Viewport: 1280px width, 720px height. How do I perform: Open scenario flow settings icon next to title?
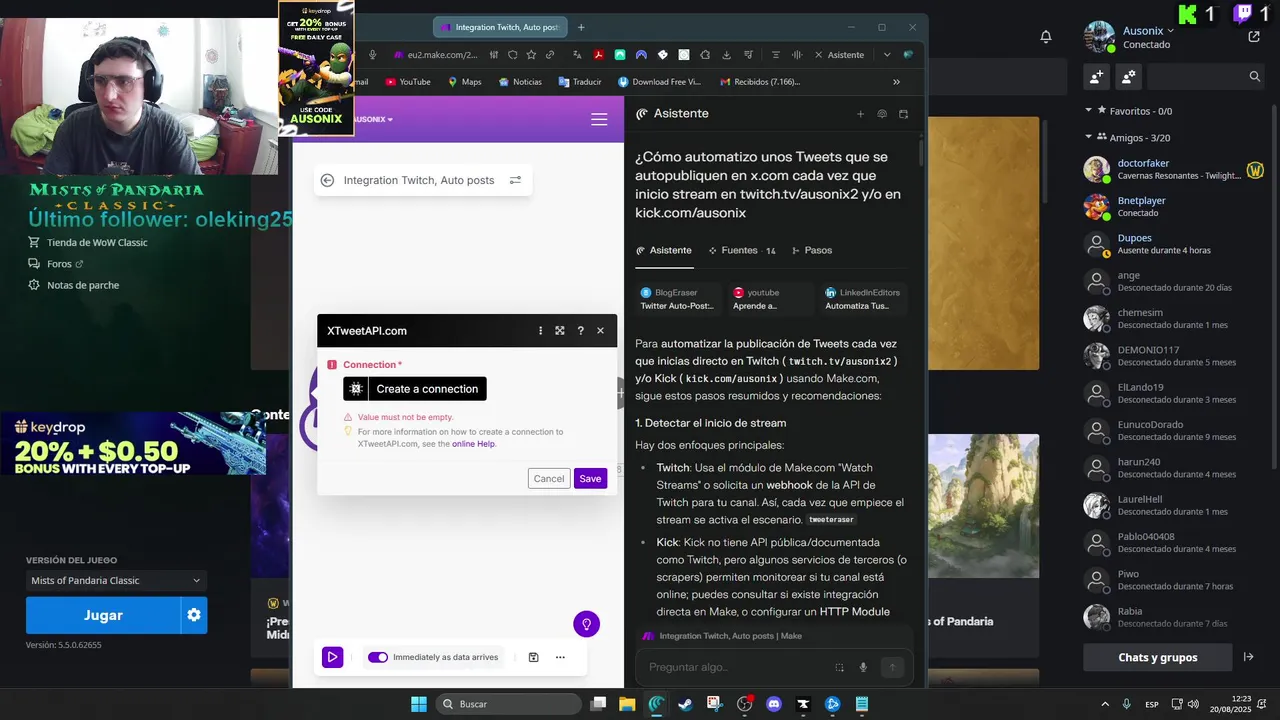(515, 180)
